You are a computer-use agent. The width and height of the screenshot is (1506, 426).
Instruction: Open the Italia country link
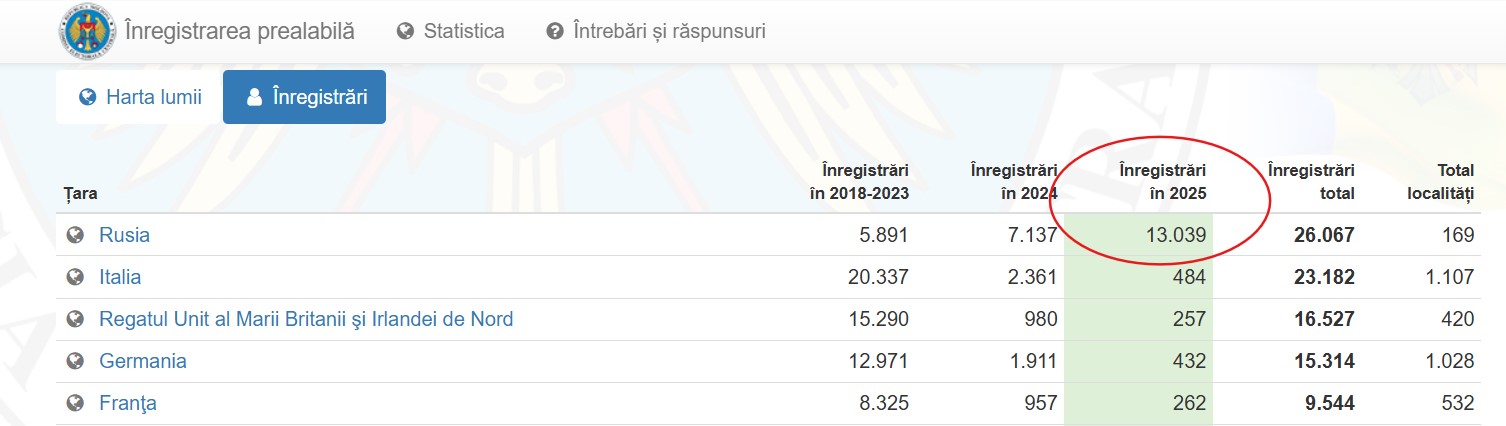pyautogui.click(x=120, y=277)
